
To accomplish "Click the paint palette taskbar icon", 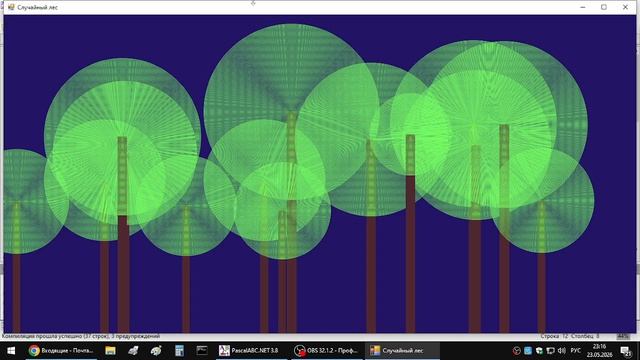I will [156, 351].
